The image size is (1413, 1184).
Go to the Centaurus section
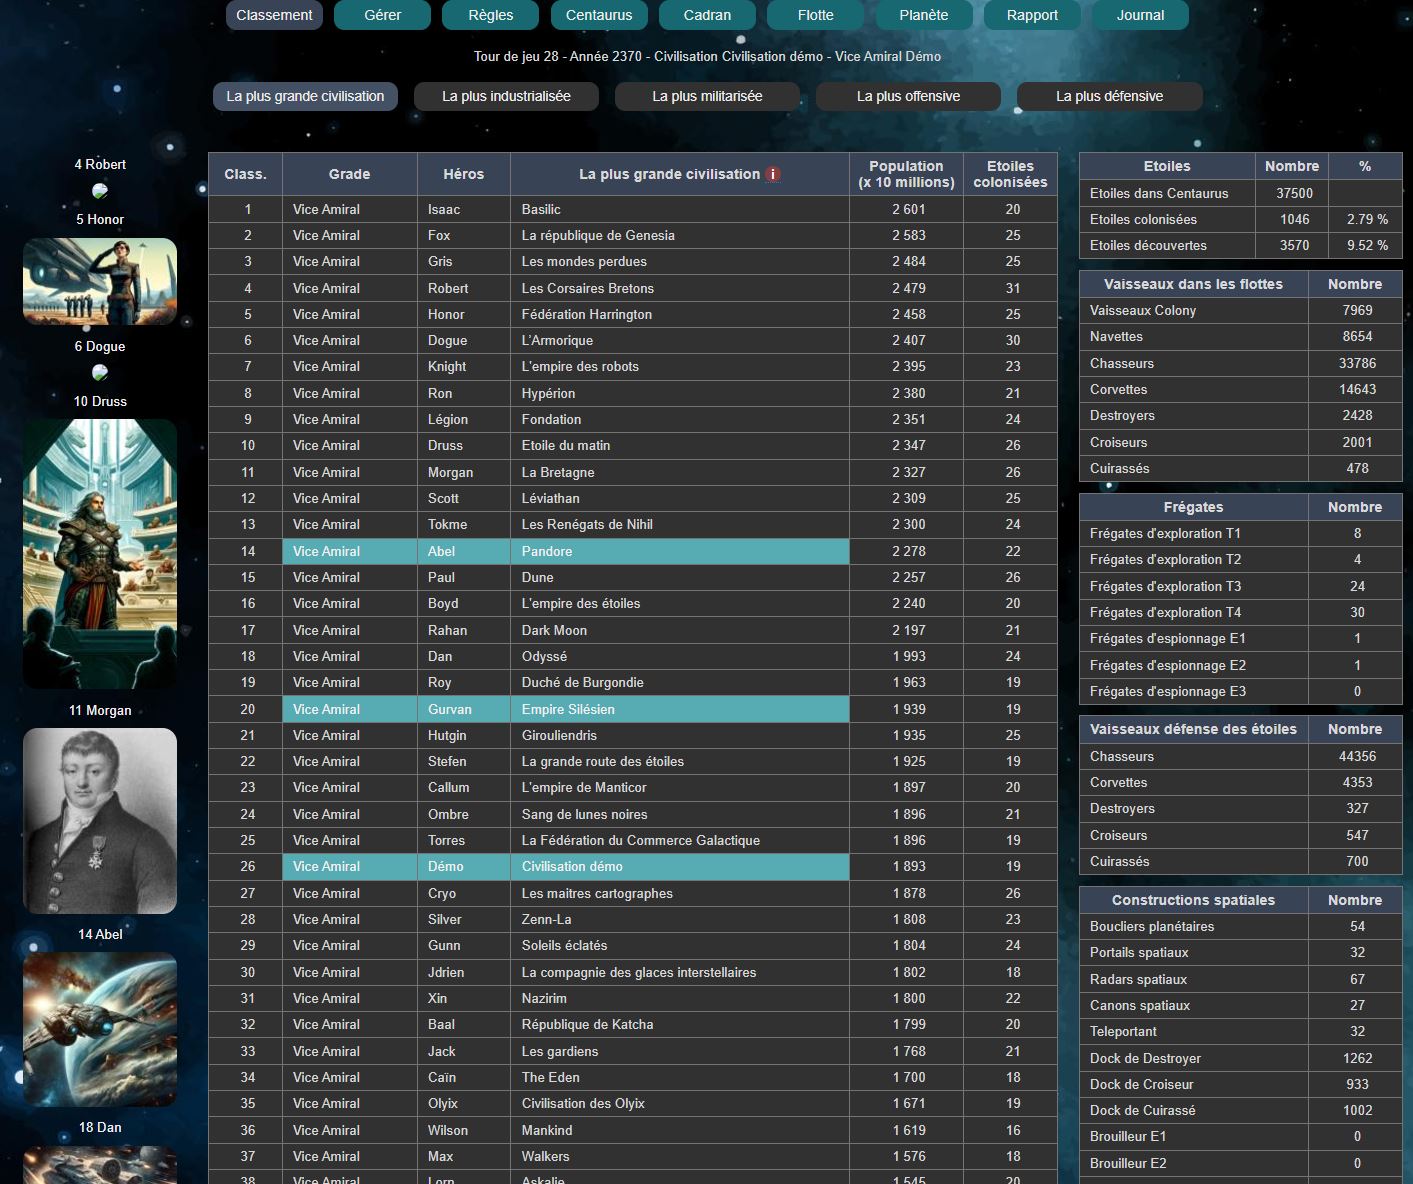[x=599, y=15]
